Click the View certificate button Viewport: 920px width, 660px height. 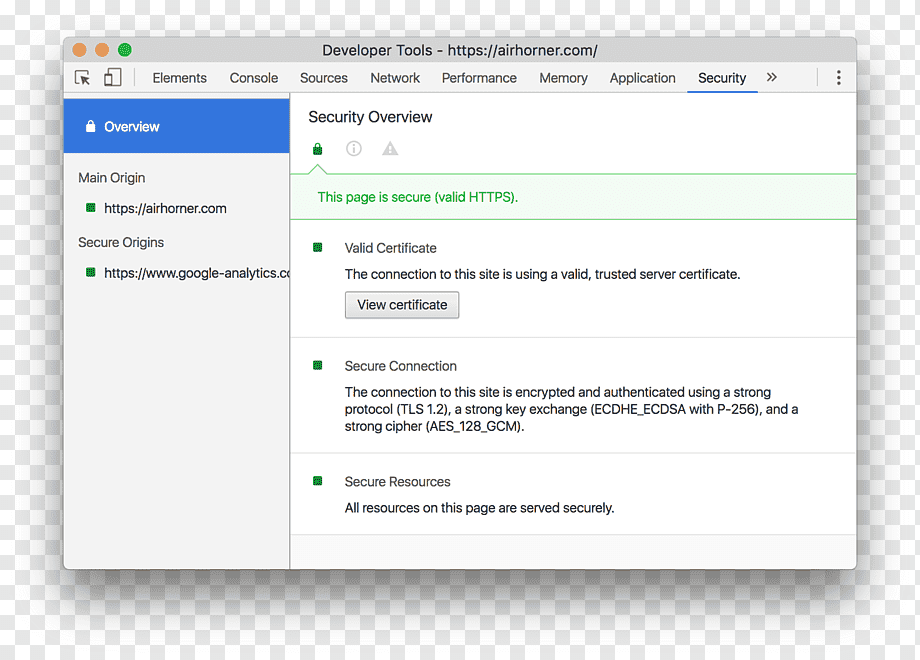pyautogui.click(x=402, y=305)
